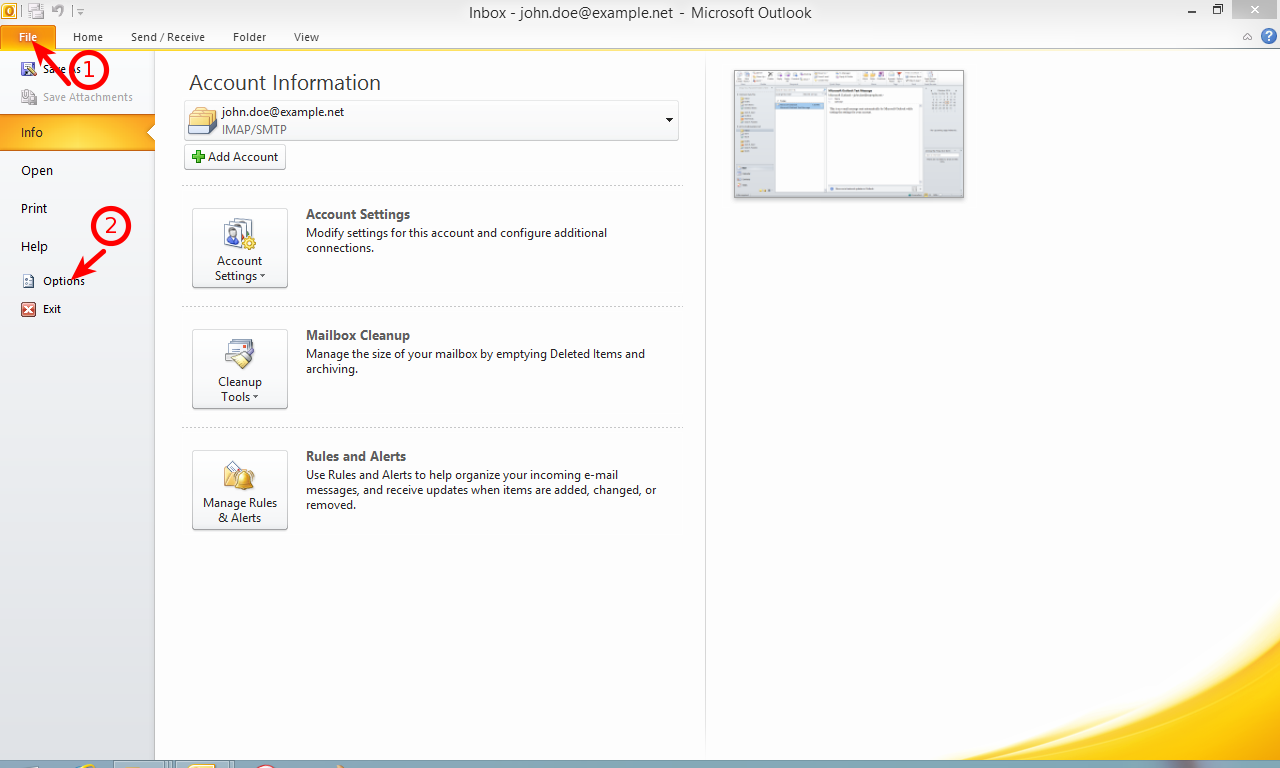This screenshot has height=768, width=1280.
Task: Go to the Folder tab
Action: pyautogui.click(x=250, y=37)
